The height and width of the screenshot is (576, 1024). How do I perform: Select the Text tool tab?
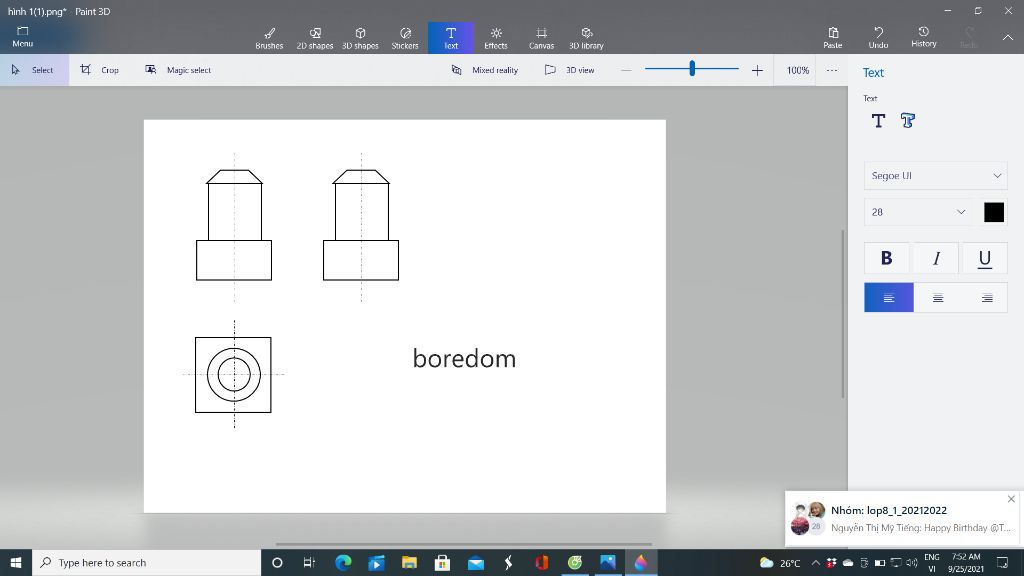pyautogui.click(x=451, y=38)
